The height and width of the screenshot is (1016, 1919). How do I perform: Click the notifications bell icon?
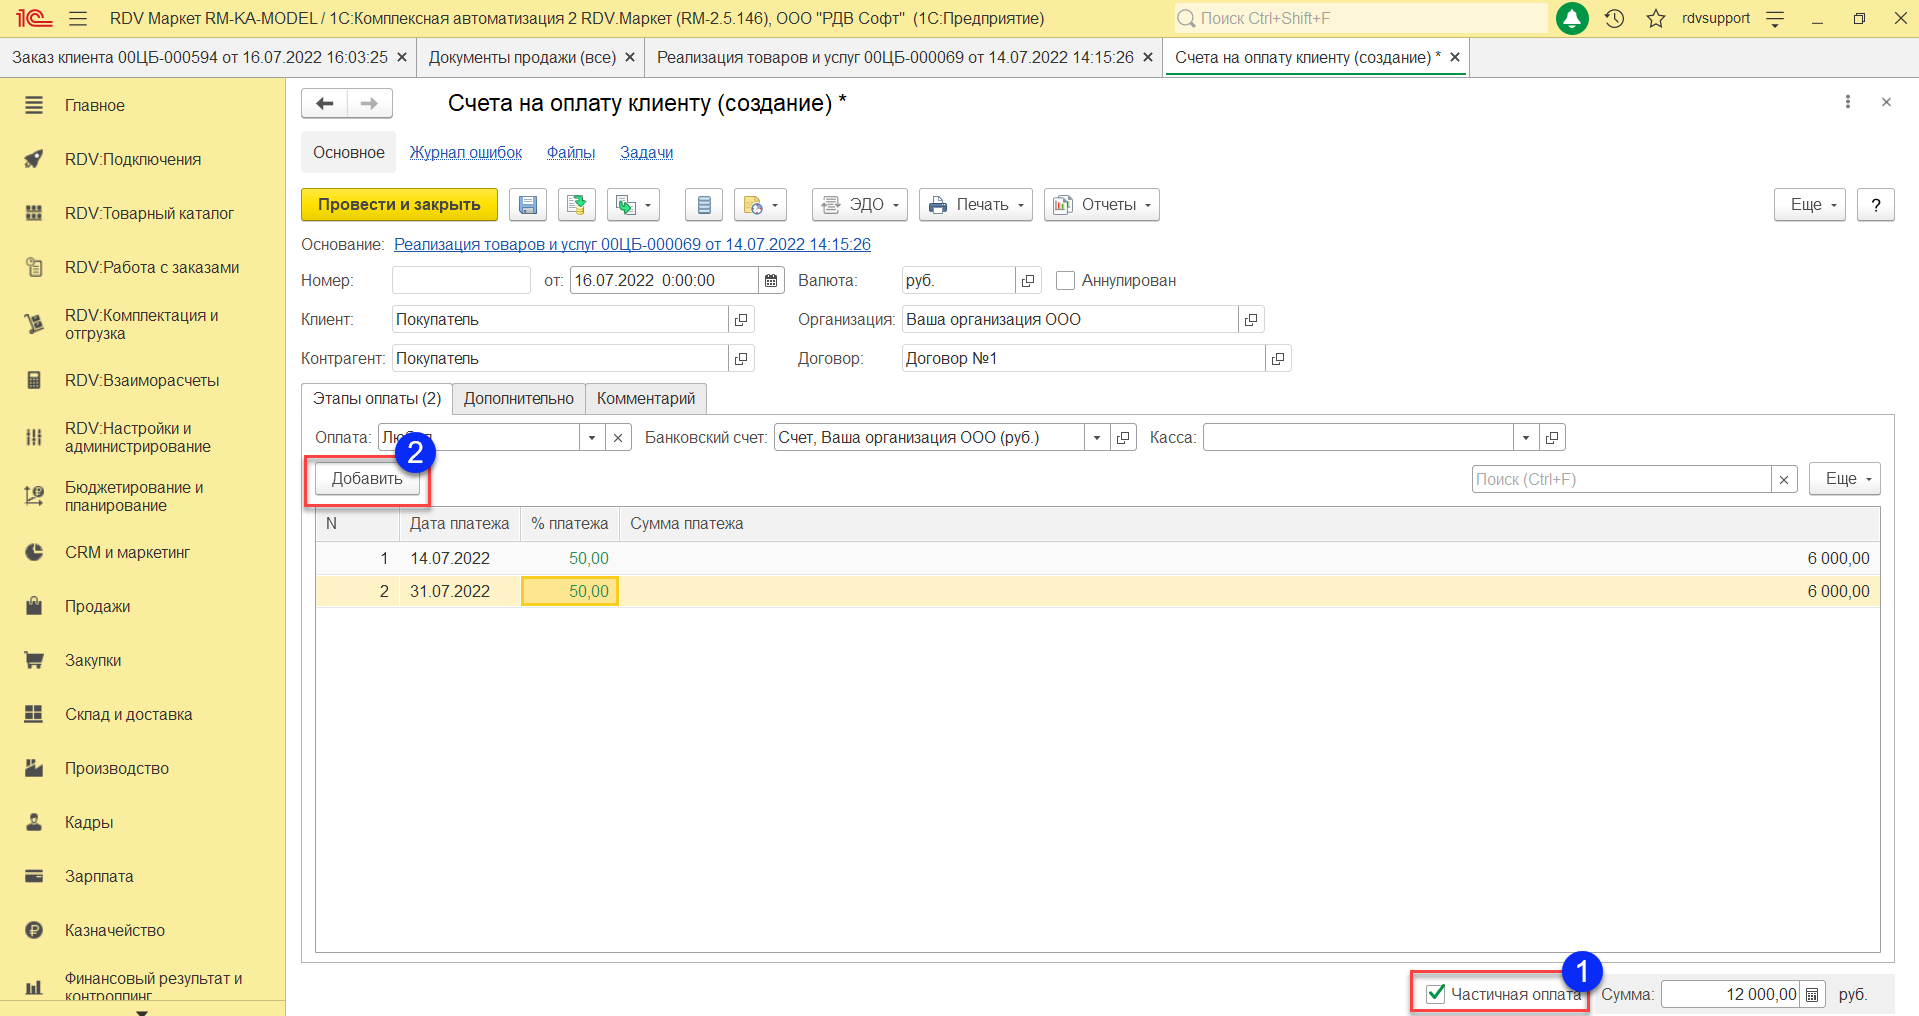coord(1572,18)
